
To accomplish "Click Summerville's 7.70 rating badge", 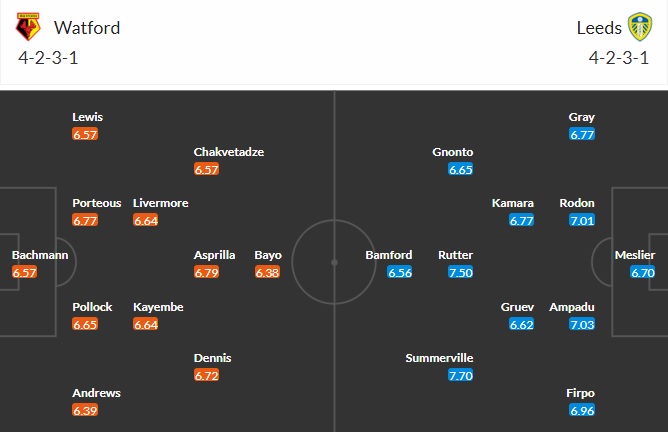I will point(461,375).
